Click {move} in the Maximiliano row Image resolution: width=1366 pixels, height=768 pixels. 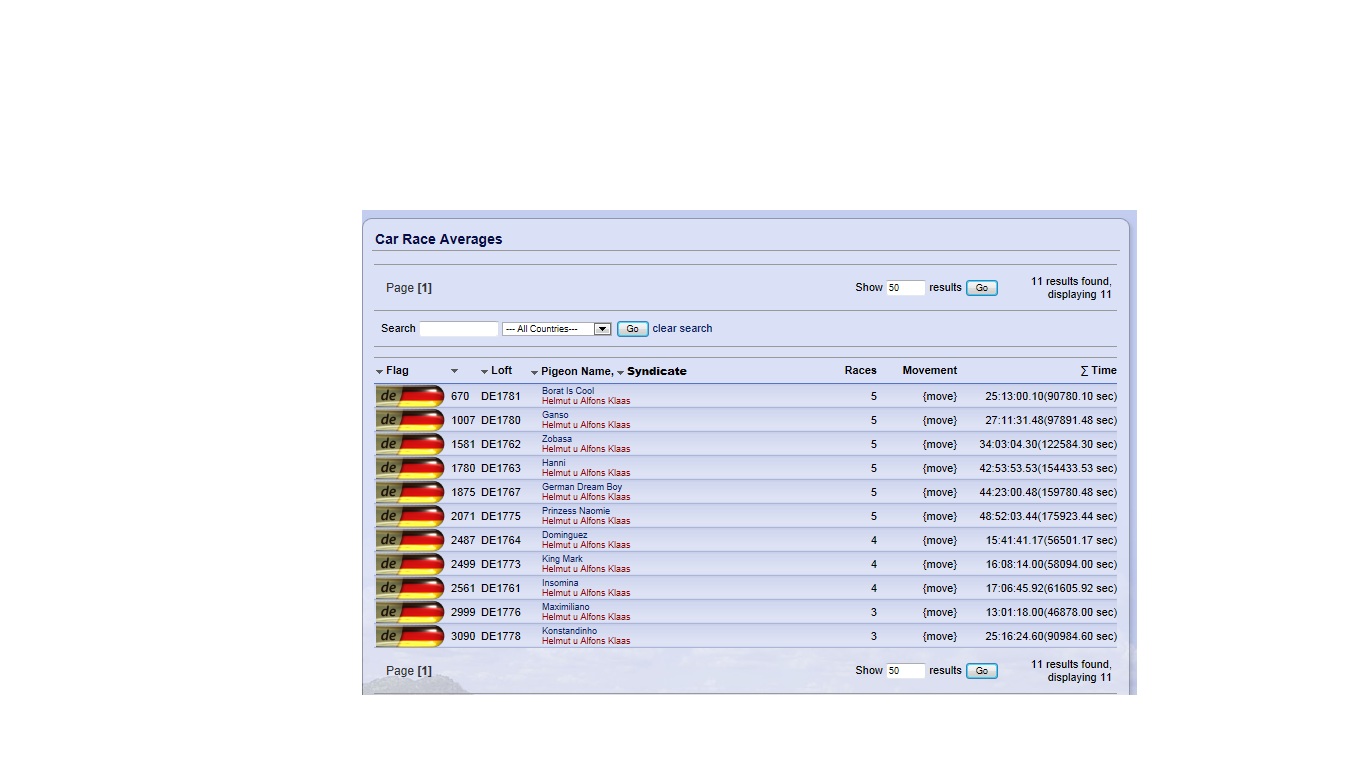[939, 612]
